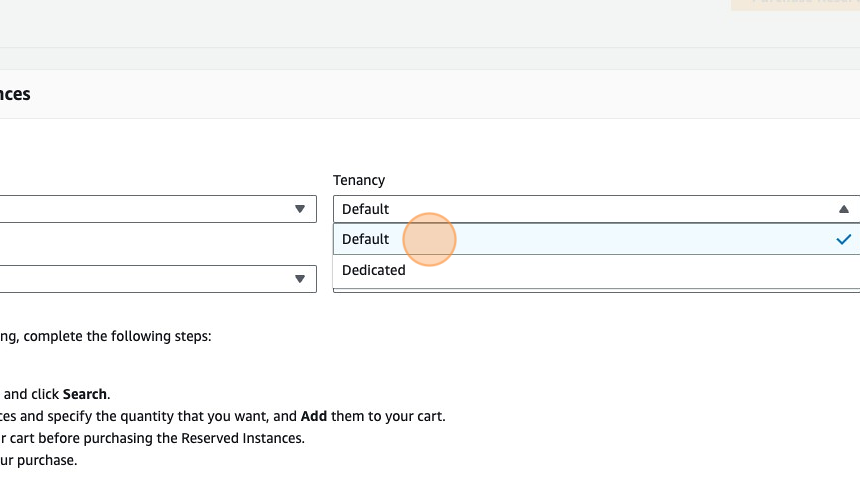Image resolution: width=860 pixels, height=481 pixels.
Task: Click the checkmark beside the Default option
Action: pos(844,240)
